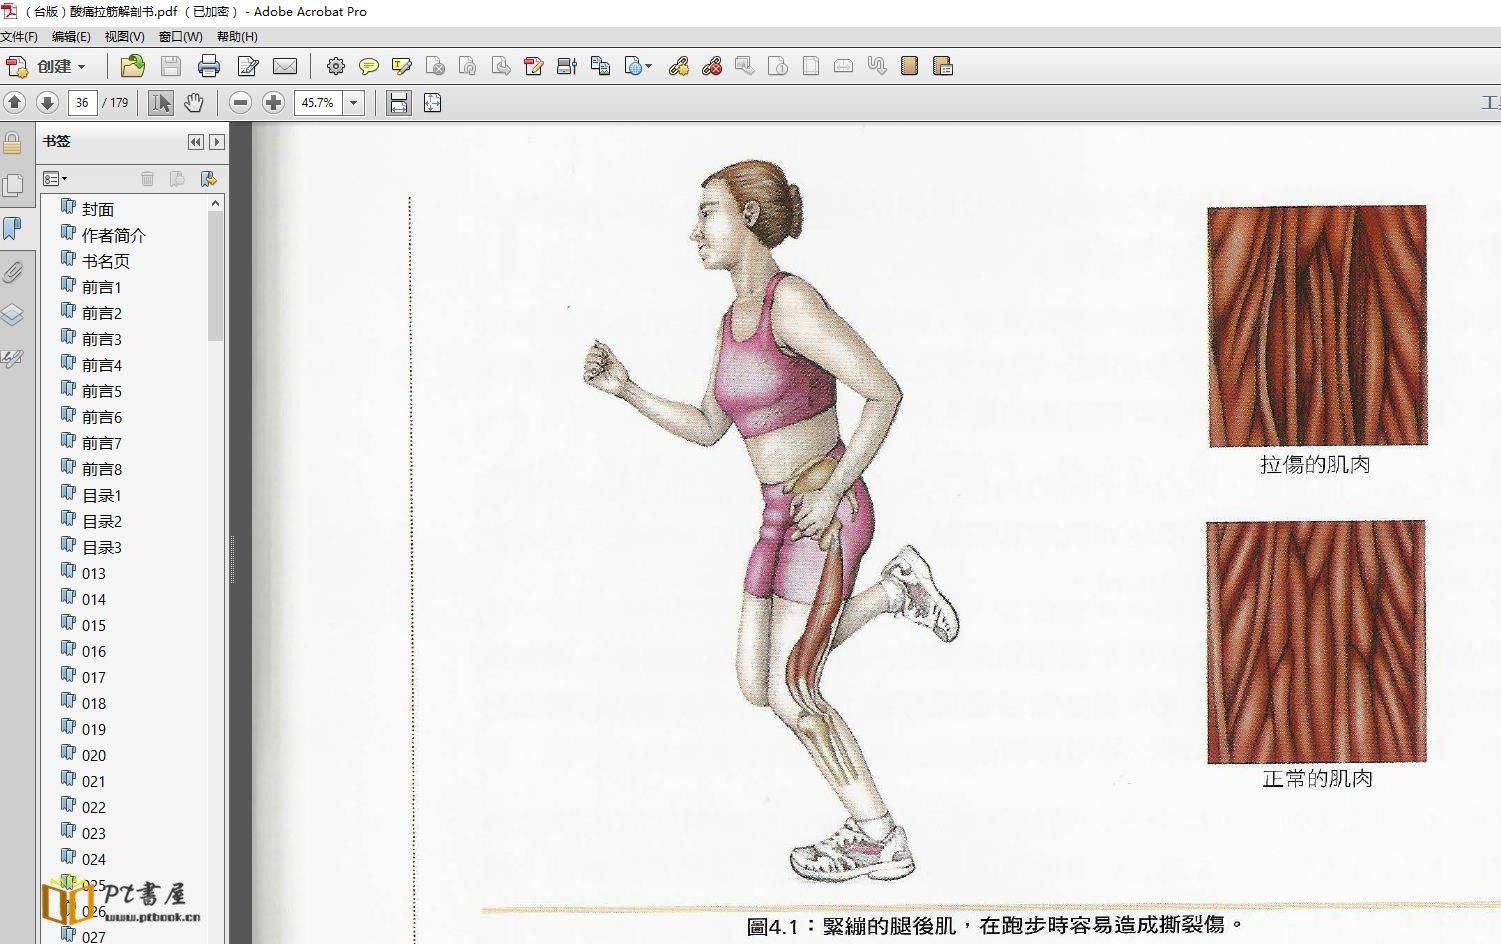Show the Layers panel
Image resolution: width=1501 pixels, height=944 pixels.
point(13,315)
